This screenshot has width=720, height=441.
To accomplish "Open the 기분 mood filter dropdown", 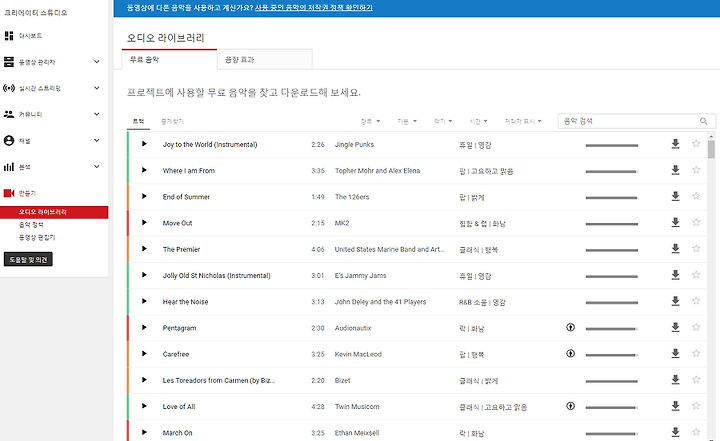I will click(407, 121).
